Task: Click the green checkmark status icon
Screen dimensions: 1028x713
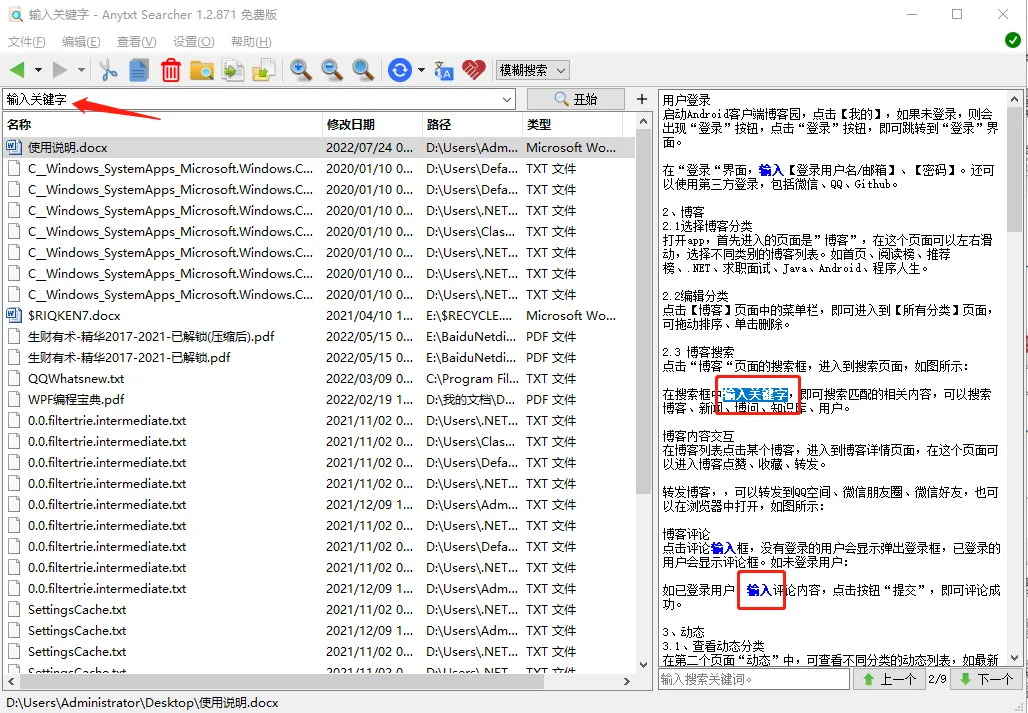Action: pyautogui.click(x=1013, y=40)
